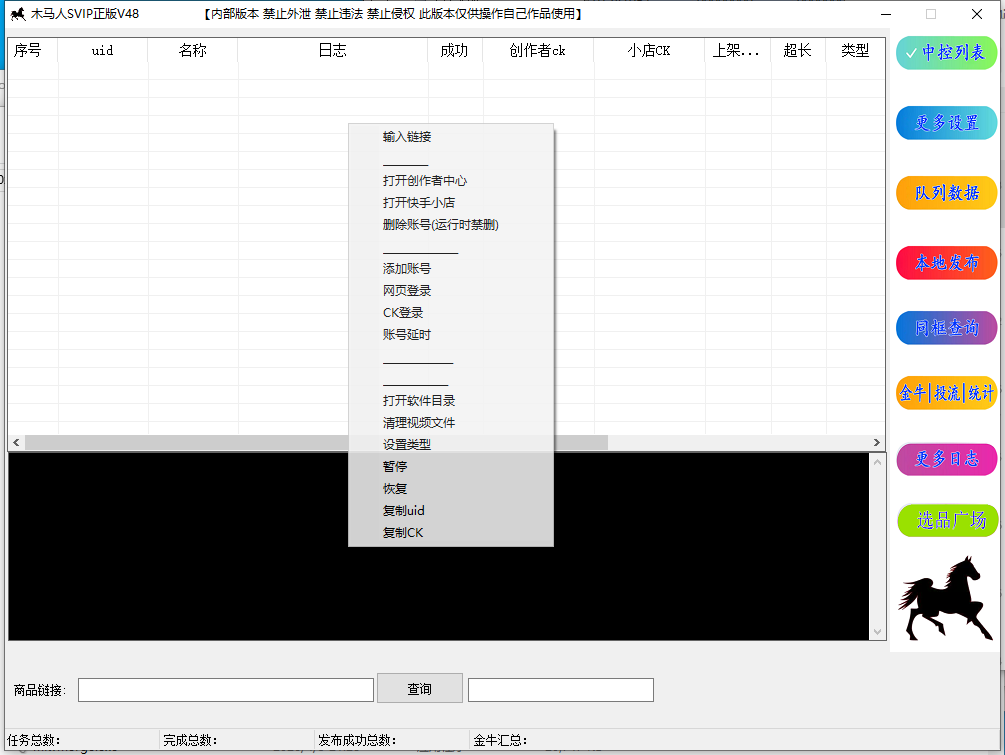Open 更多设置 settings
This screenshot has width=1005, height=755.
point(946,122)
